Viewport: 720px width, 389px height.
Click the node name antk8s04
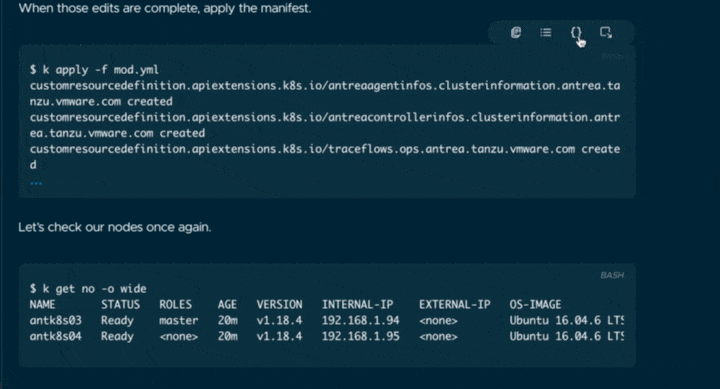(x=56, y=337)
